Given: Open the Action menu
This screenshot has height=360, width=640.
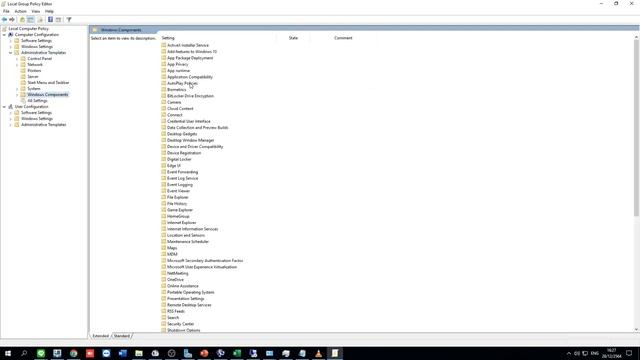Looking at the screenshot, I should point(20,11).
